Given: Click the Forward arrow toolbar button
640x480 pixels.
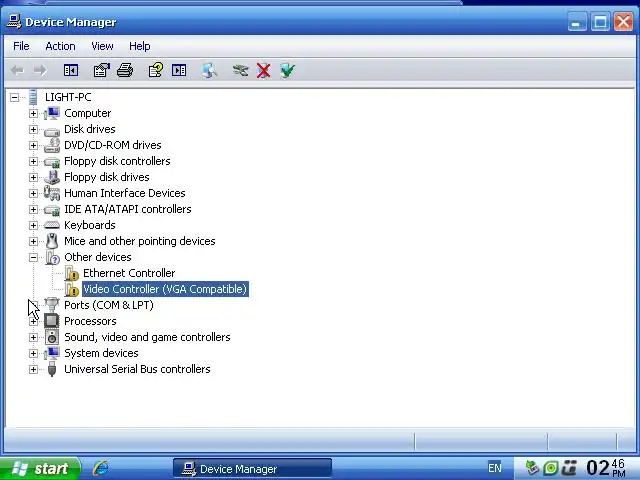Looking at the screenshot, I should [40, 71].
